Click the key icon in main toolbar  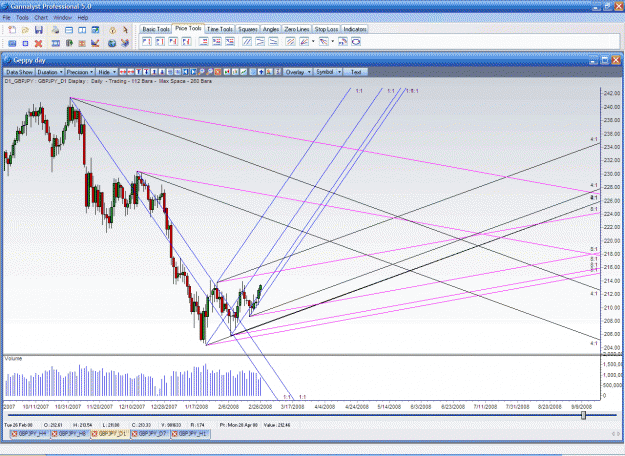[112, 30]
